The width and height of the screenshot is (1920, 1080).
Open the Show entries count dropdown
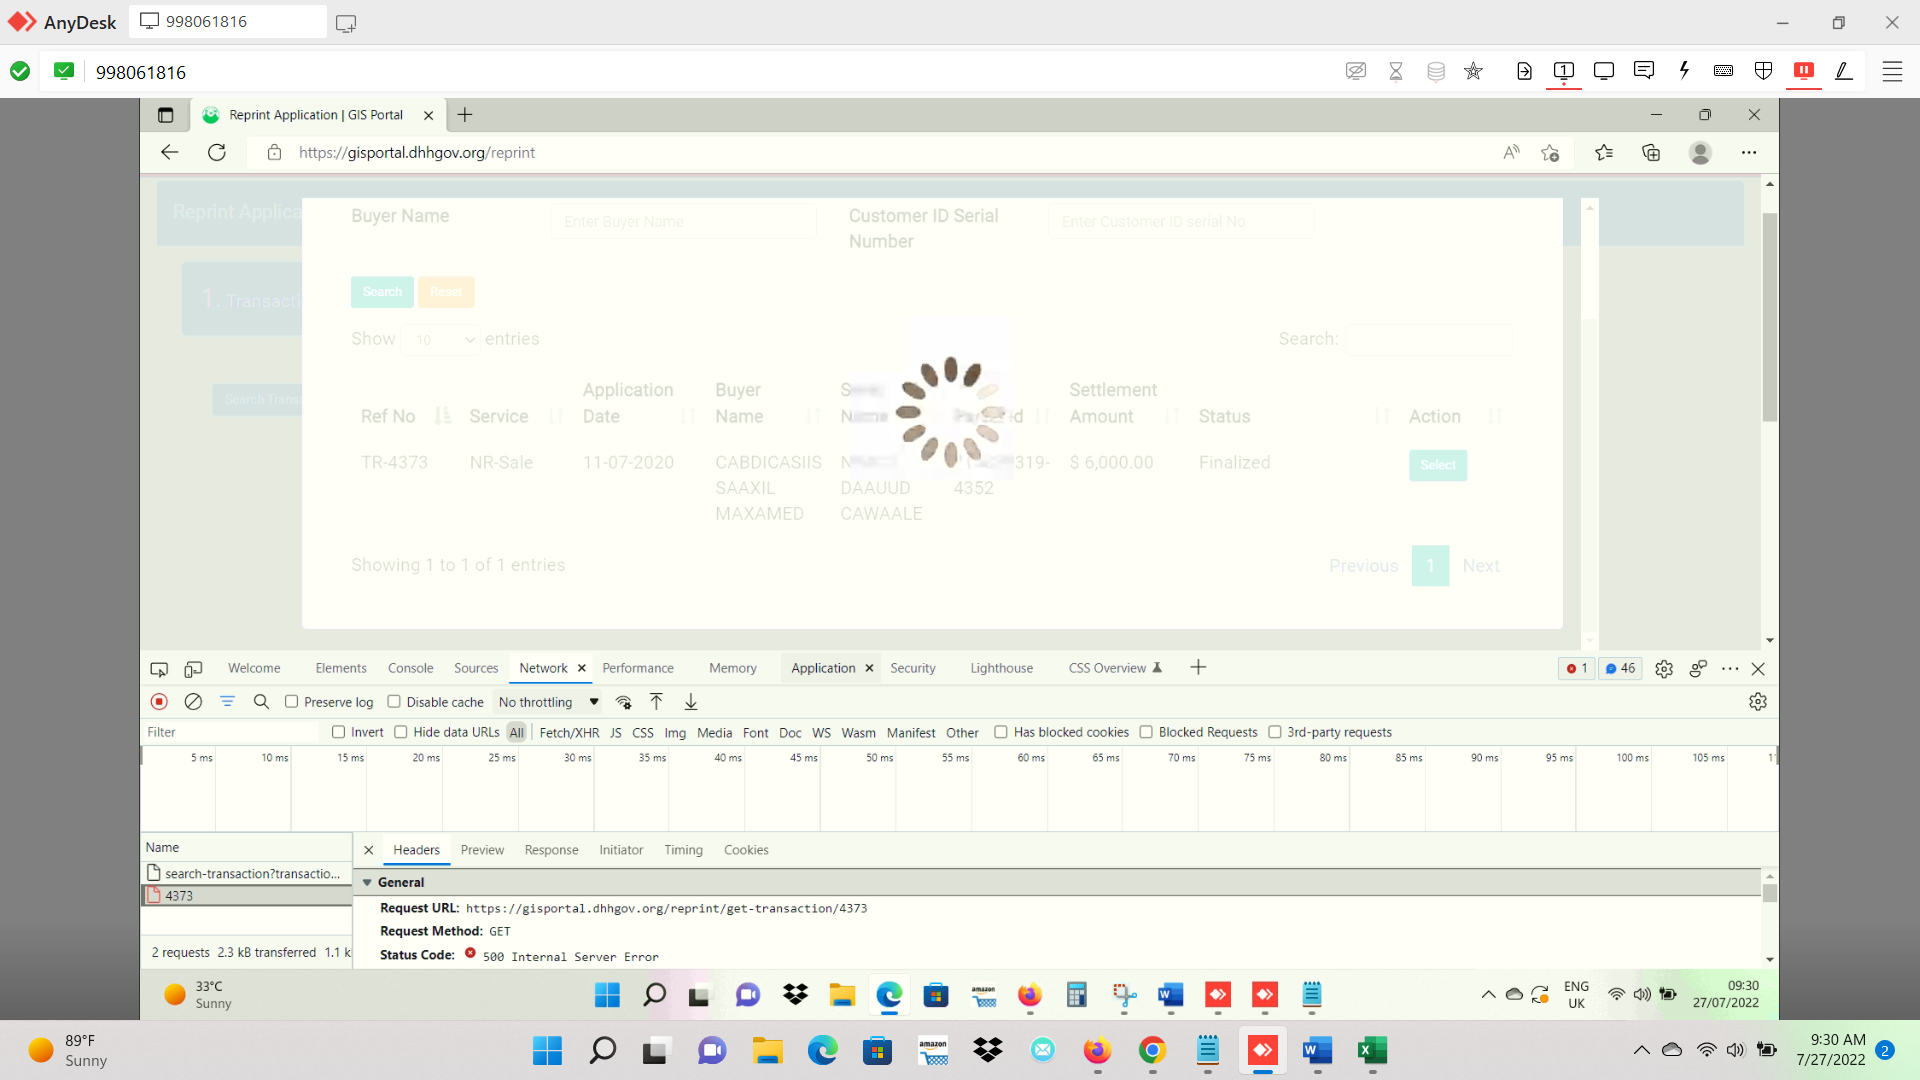coord(441,340)
